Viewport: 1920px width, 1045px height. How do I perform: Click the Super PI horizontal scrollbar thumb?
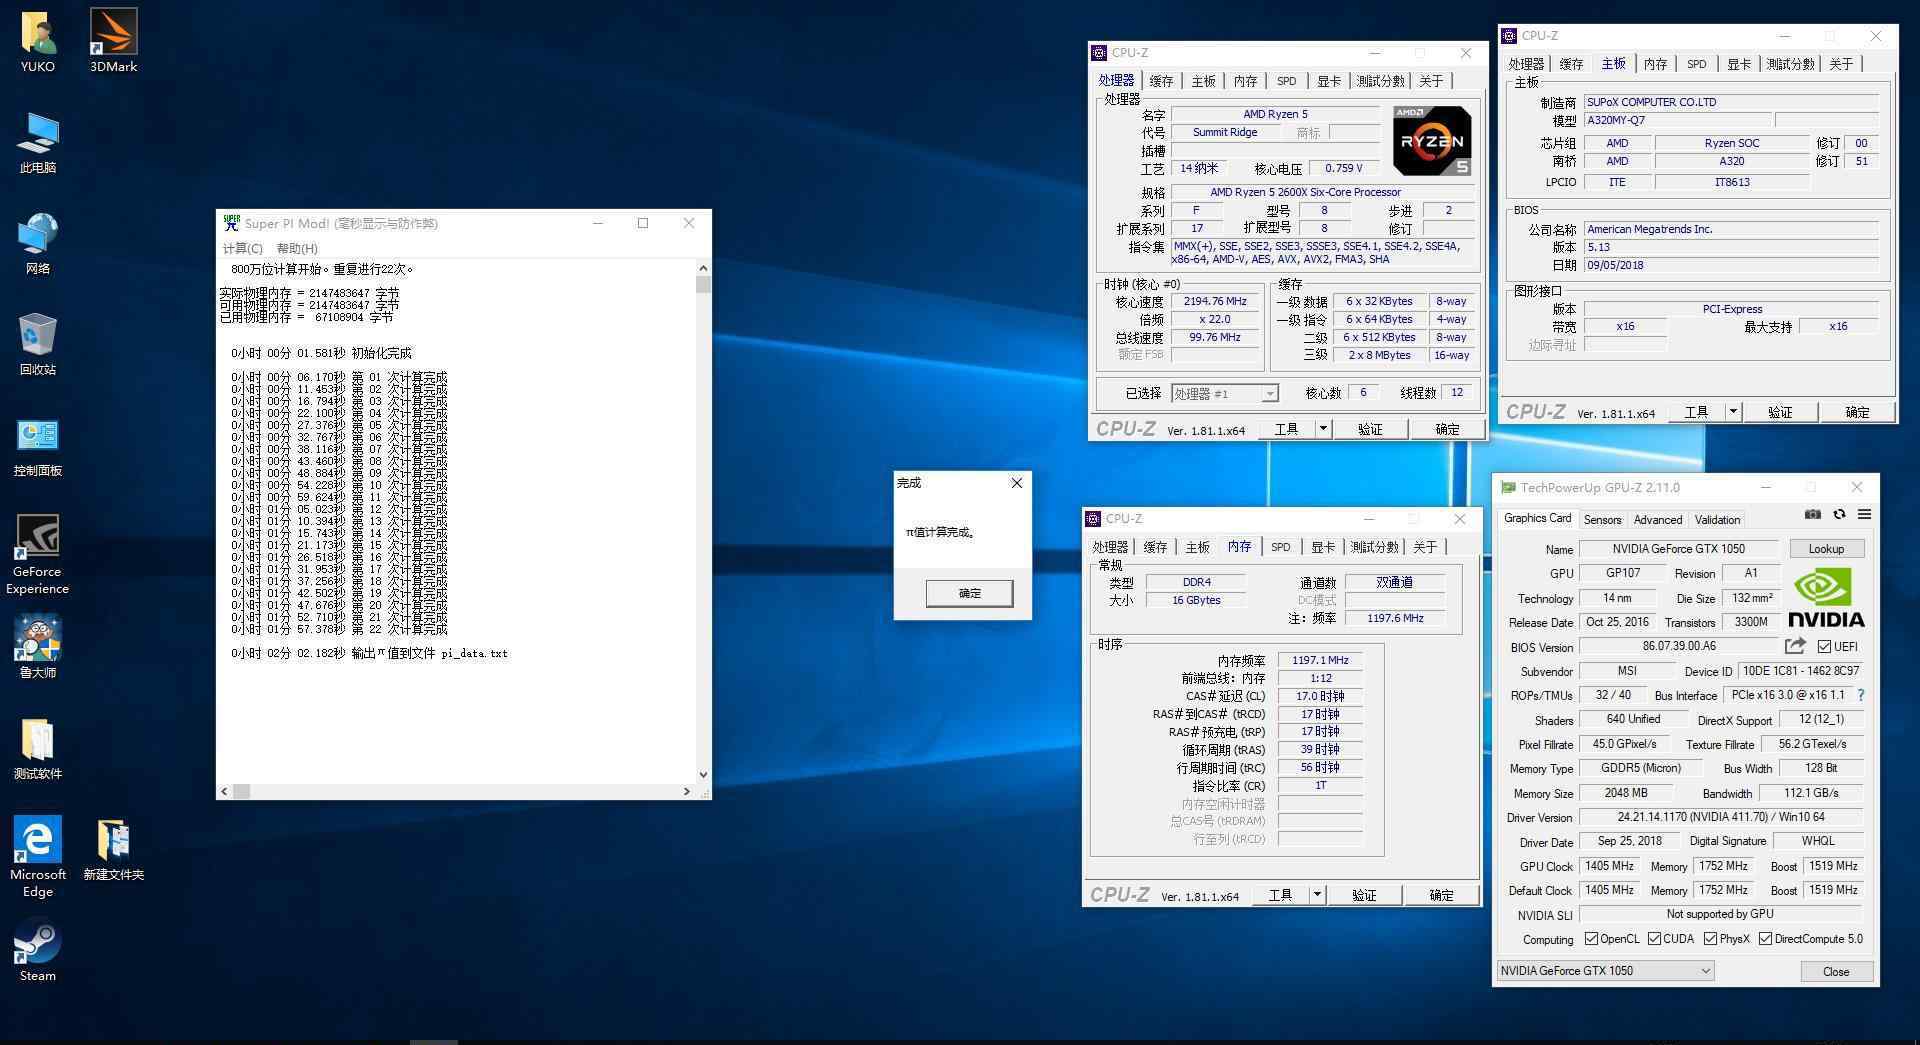pyautogui.click(x=241, y=791)
